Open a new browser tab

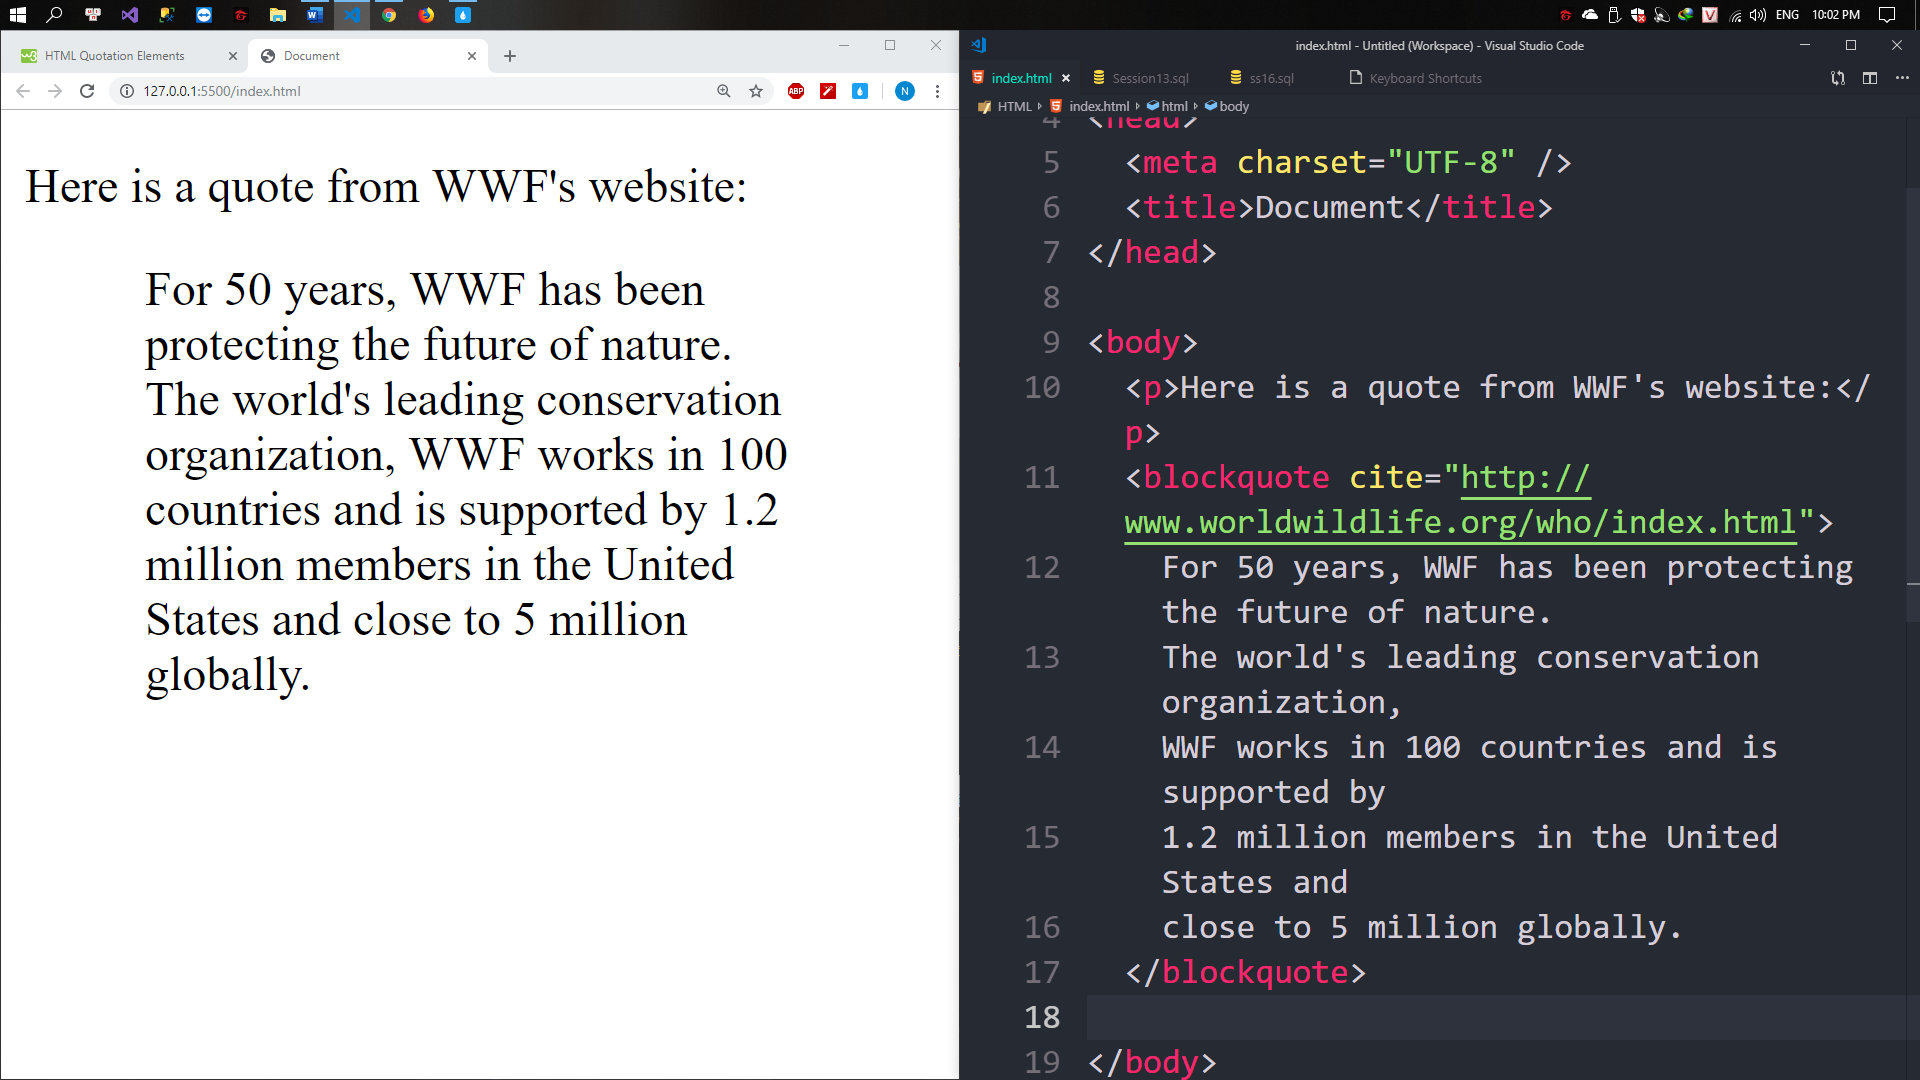coord(510,56)
